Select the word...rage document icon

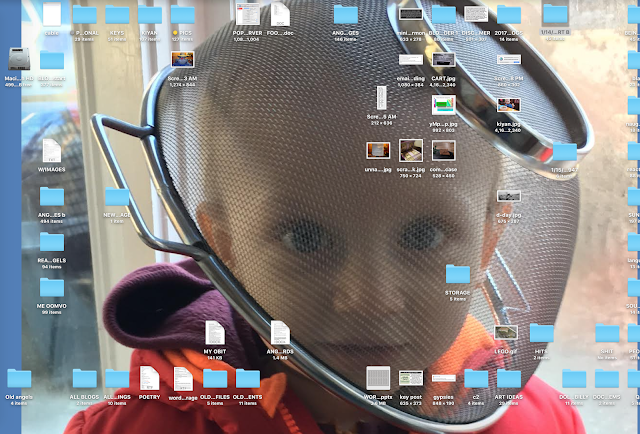[182, 378]
